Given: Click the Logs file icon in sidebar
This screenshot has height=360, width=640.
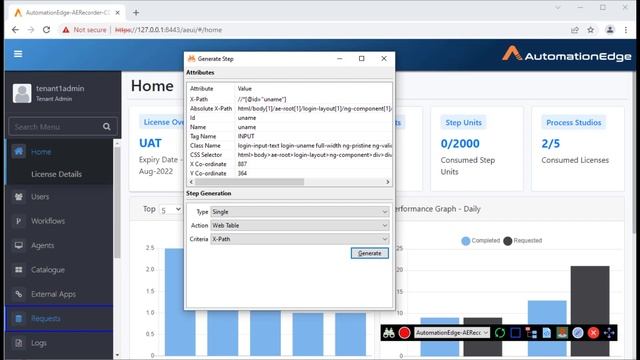Looking at the screenshot, I should tap(19, 343).
